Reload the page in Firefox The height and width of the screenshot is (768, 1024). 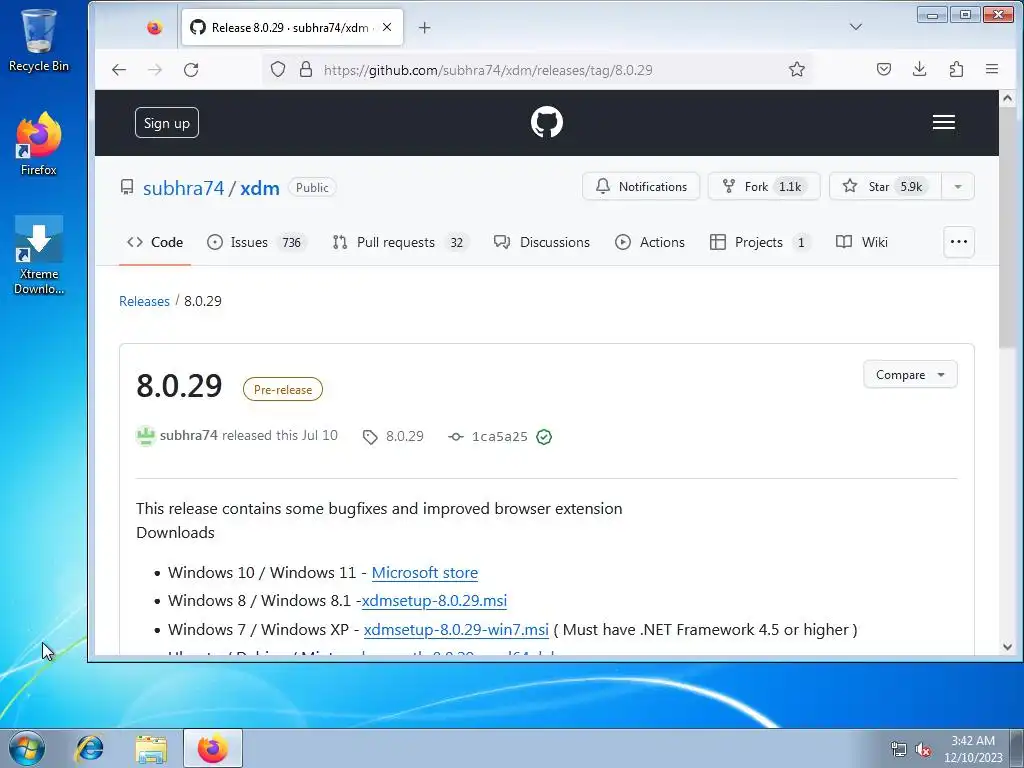[191, 70]
